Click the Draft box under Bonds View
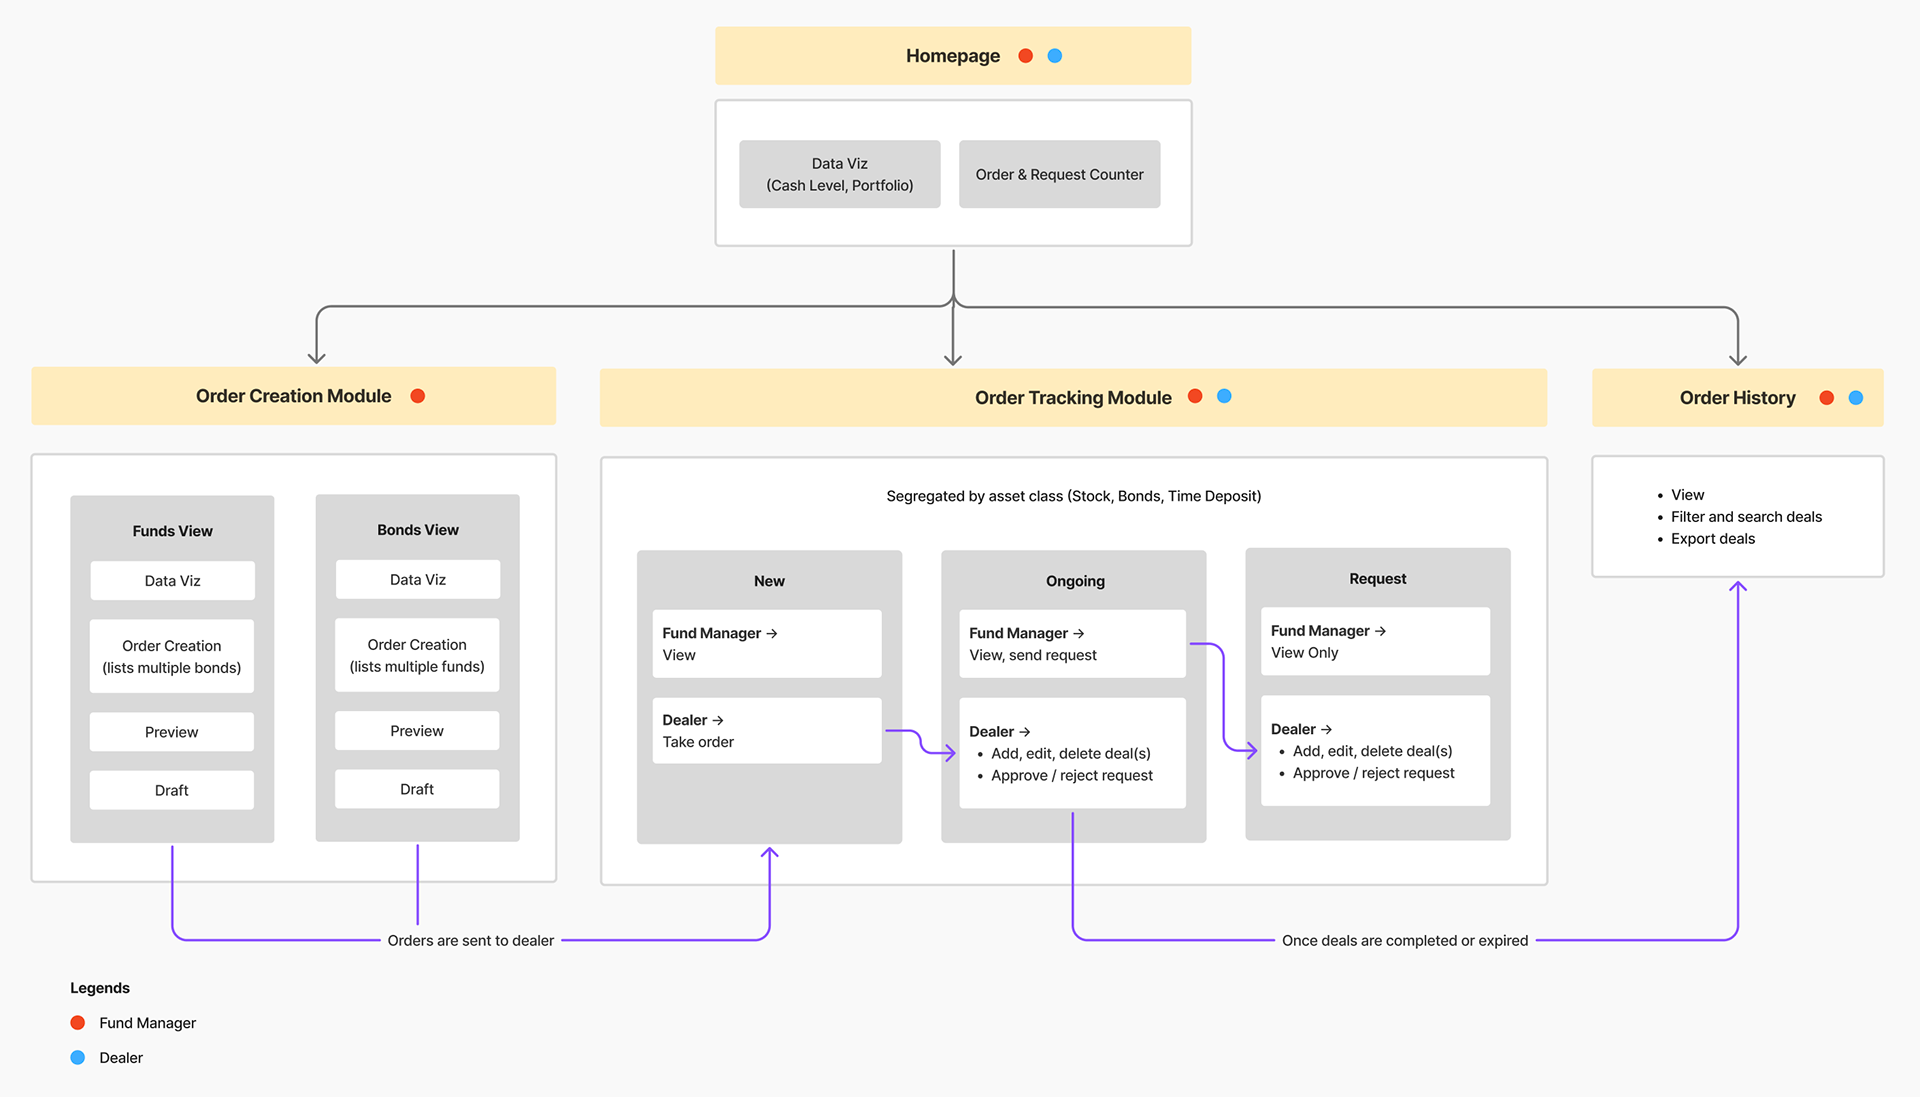This screenshot has height=1097, width=1920. tap(417, 789)
